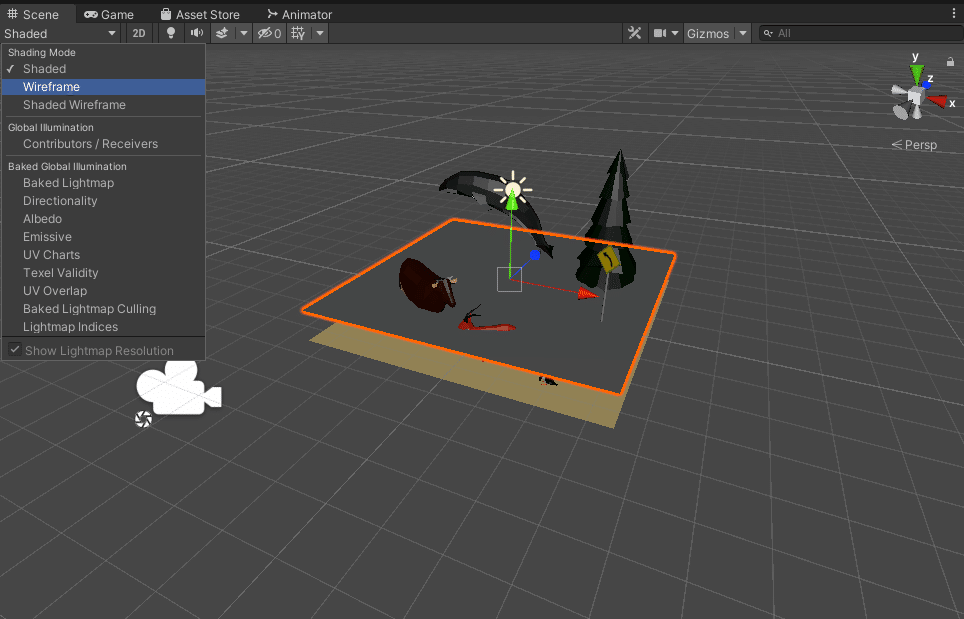The image size is (964, 619).
Task: Switch to the Animator tab
Action: (x=300, y=14)
